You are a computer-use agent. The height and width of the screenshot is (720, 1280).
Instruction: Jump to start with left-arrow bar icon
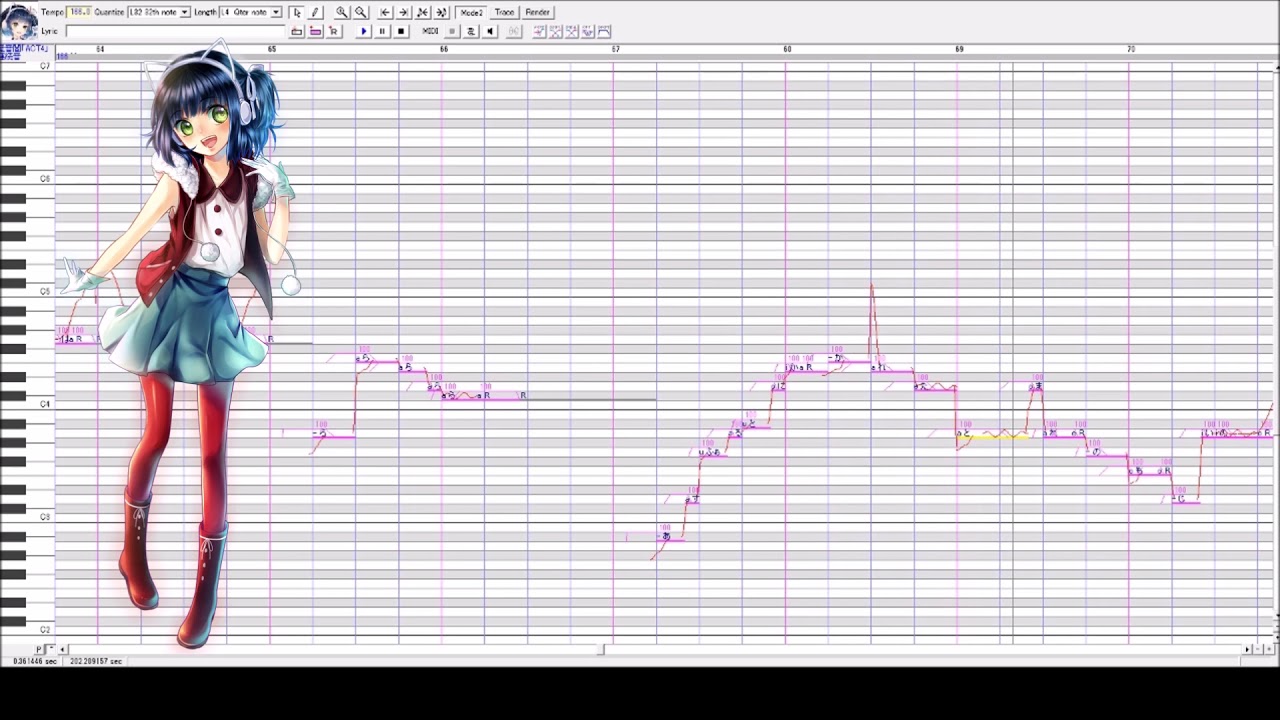point(385,12)
